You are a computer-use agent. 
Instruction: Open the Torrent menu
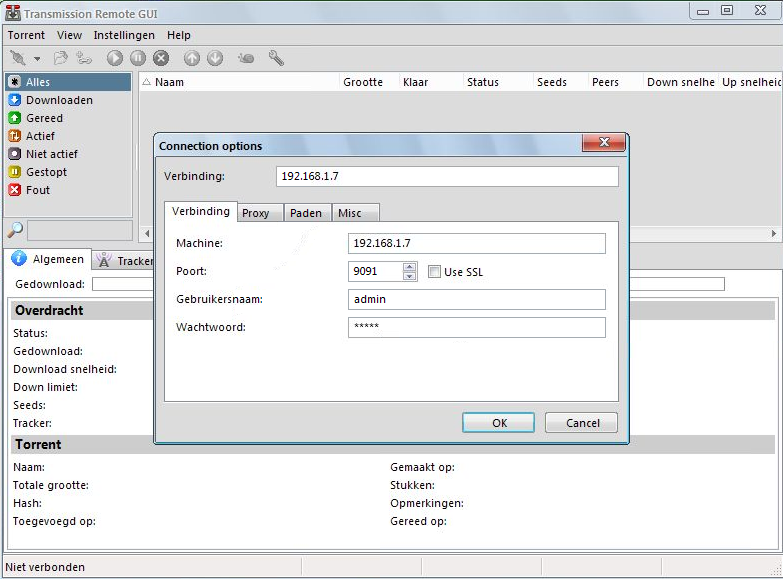26,35
